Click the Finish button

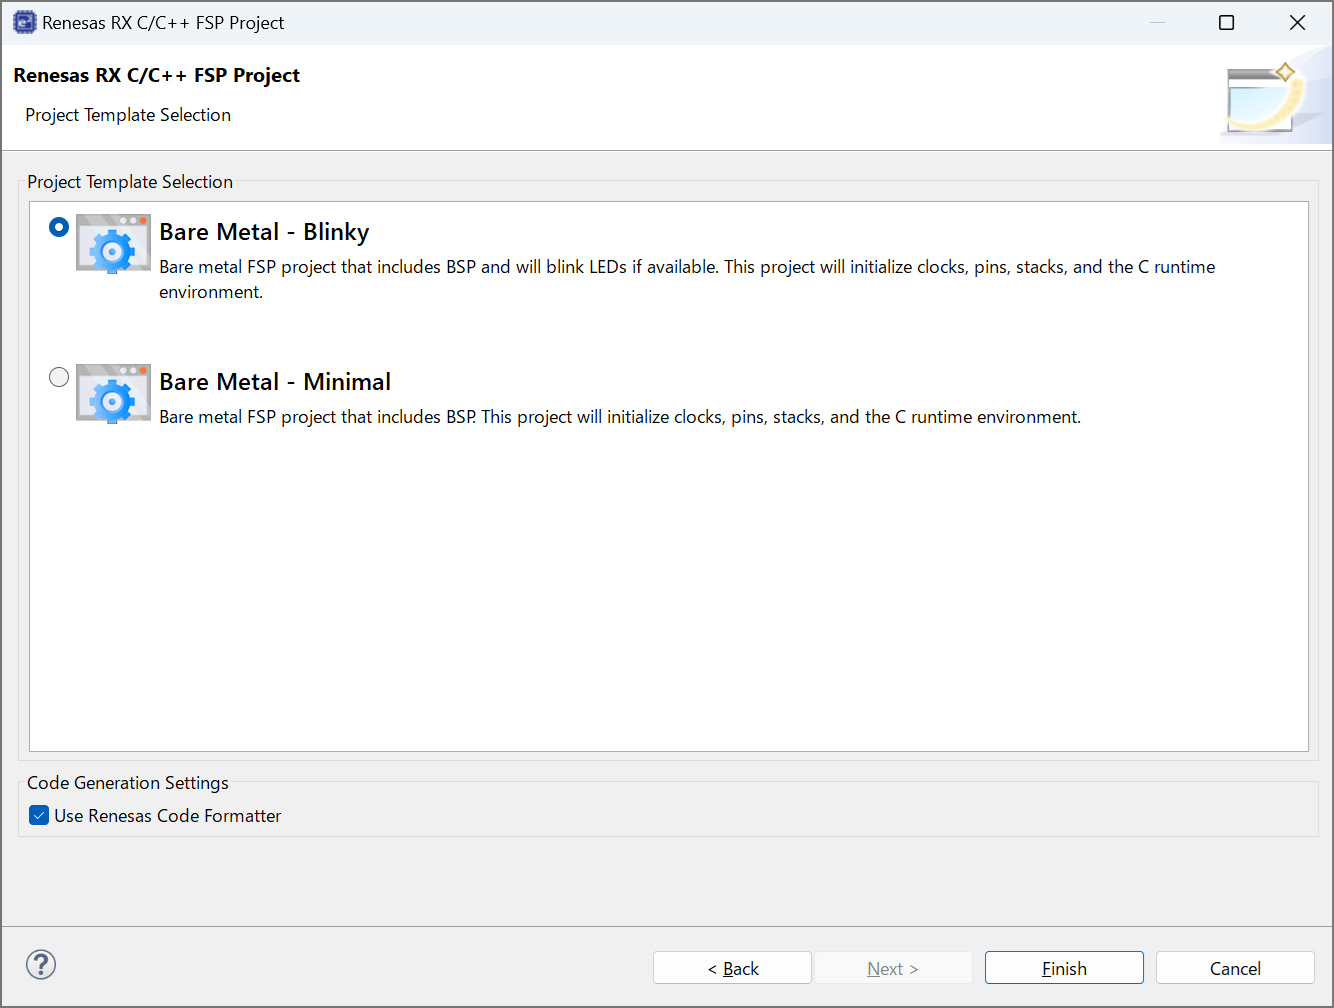(x=1064, y=968)
